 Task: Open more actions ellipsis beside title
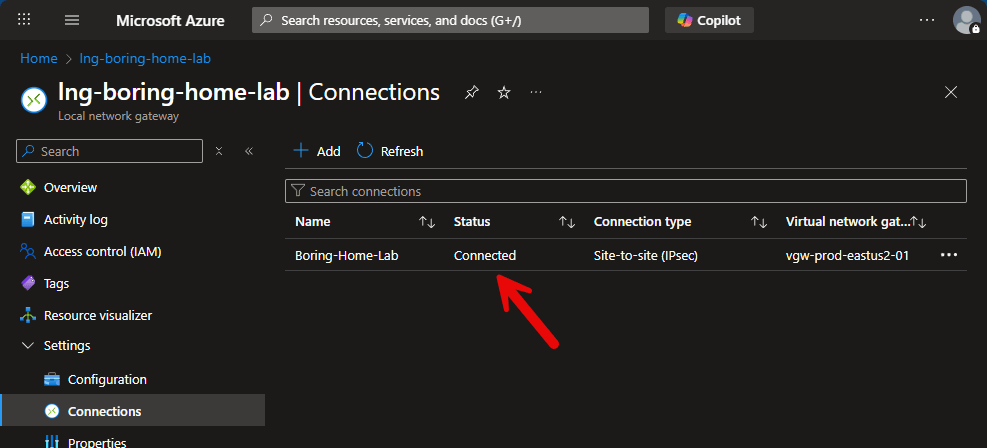click(536, 92)
